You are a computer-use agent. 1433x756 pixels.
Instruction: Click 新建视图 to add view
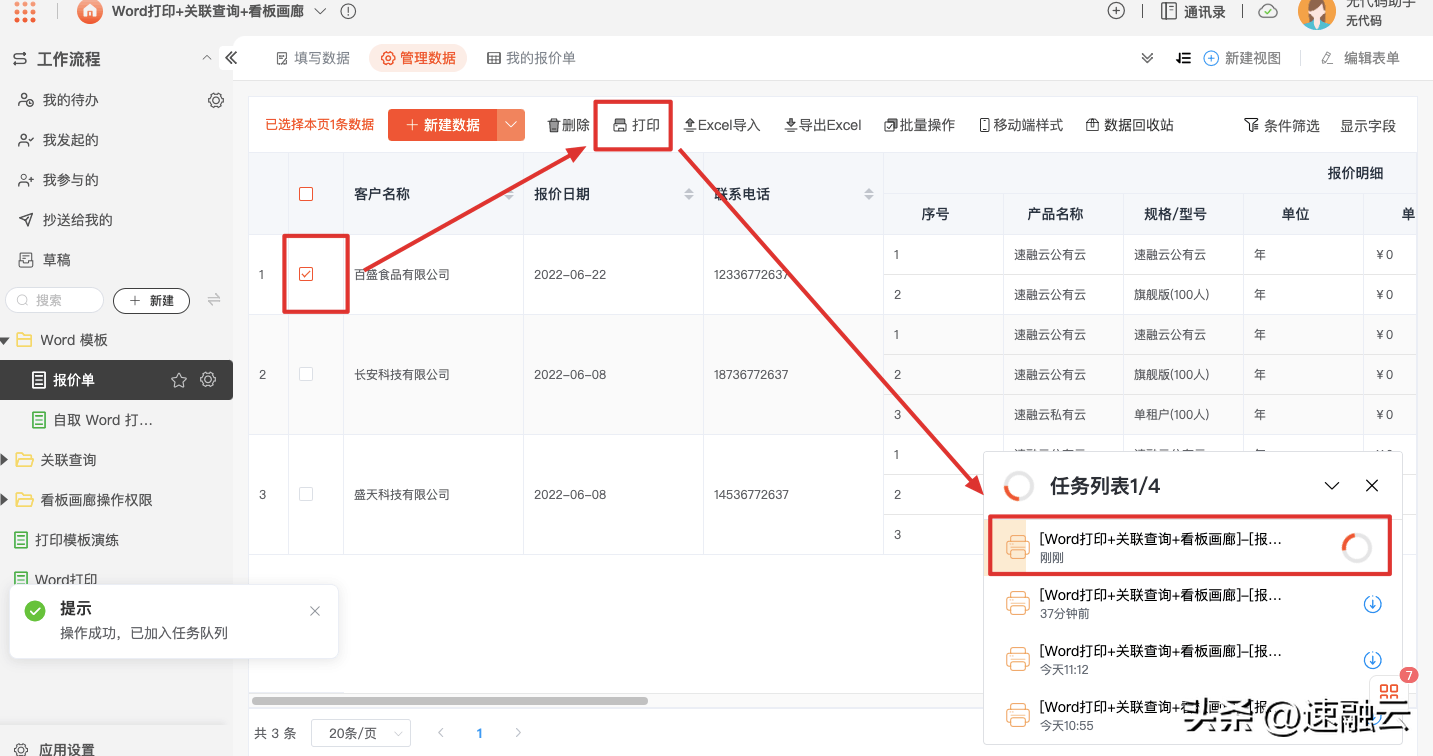[x=1241, y=58]
